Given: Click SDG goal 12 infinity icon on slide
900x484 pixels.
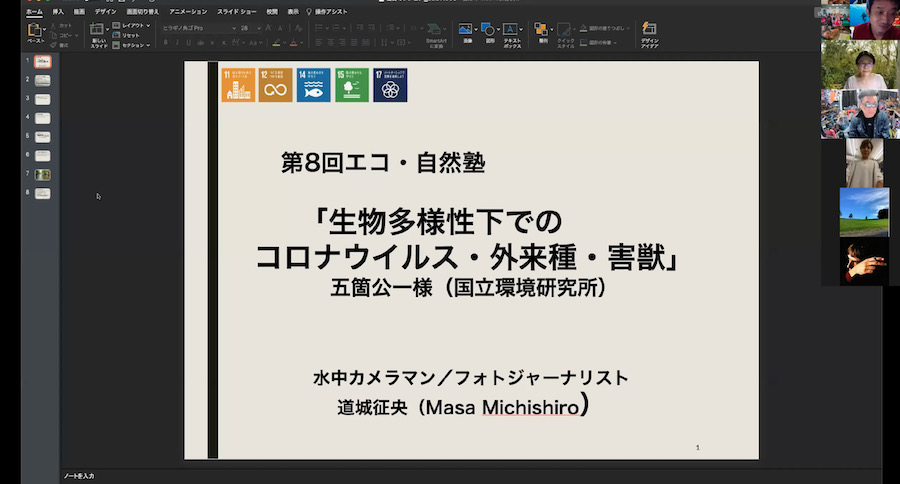Looking at the screenshot, I should tap(276, 85).
